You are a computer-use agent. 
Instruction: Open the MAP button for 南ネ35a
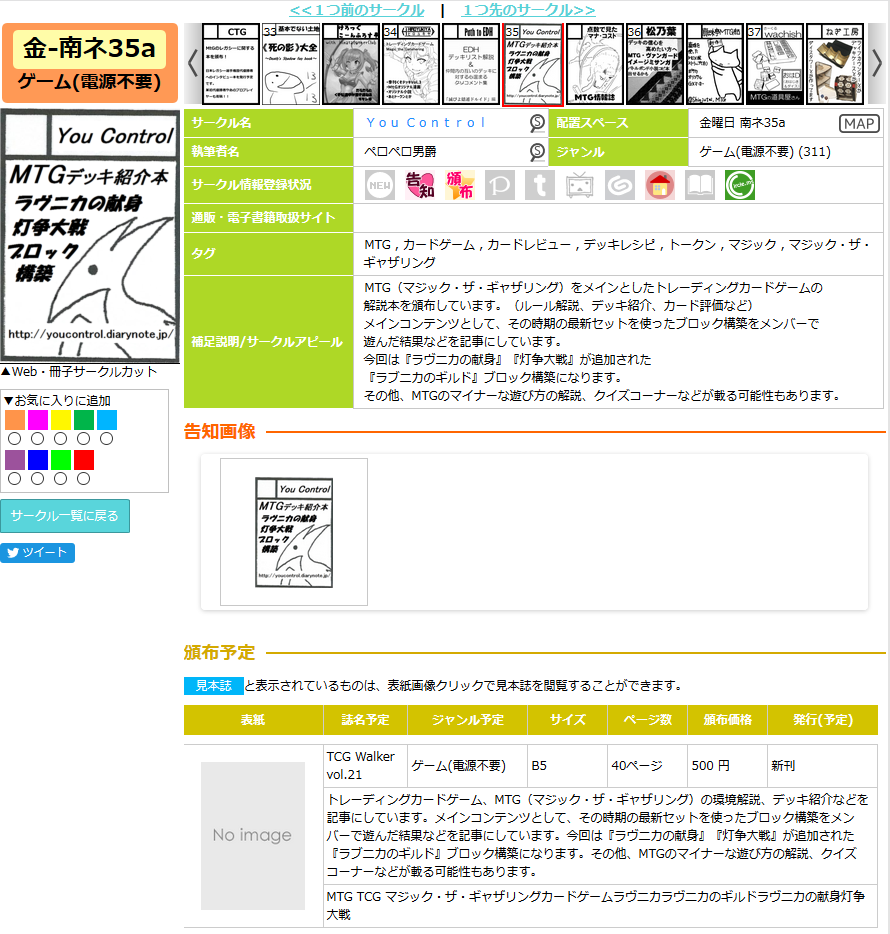pyautogui.click(x=860, y=123)
